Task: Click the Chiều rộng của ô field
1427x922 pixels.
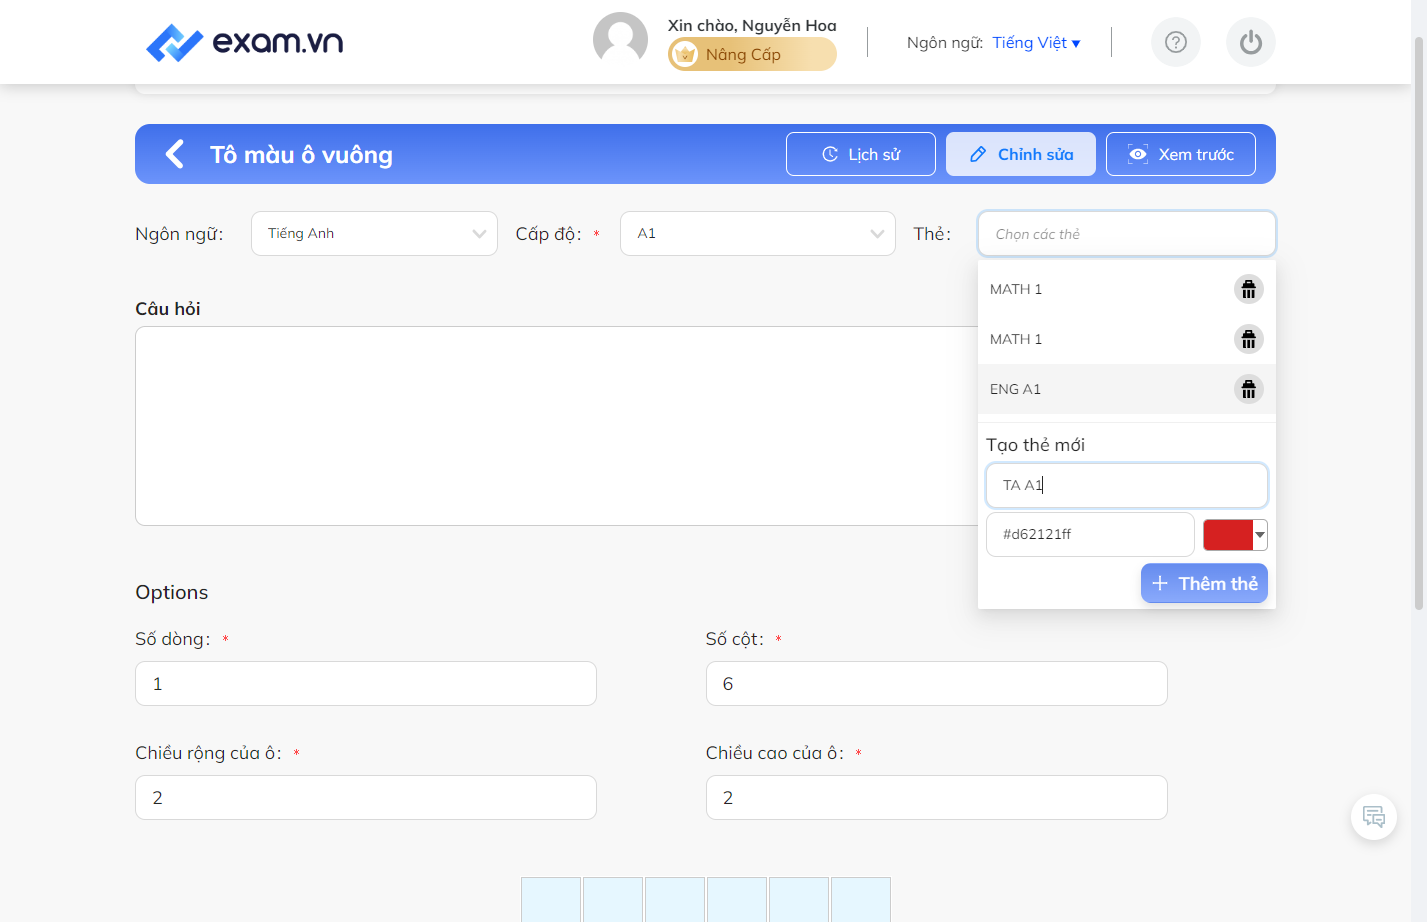Action: [x=366, y=798]
